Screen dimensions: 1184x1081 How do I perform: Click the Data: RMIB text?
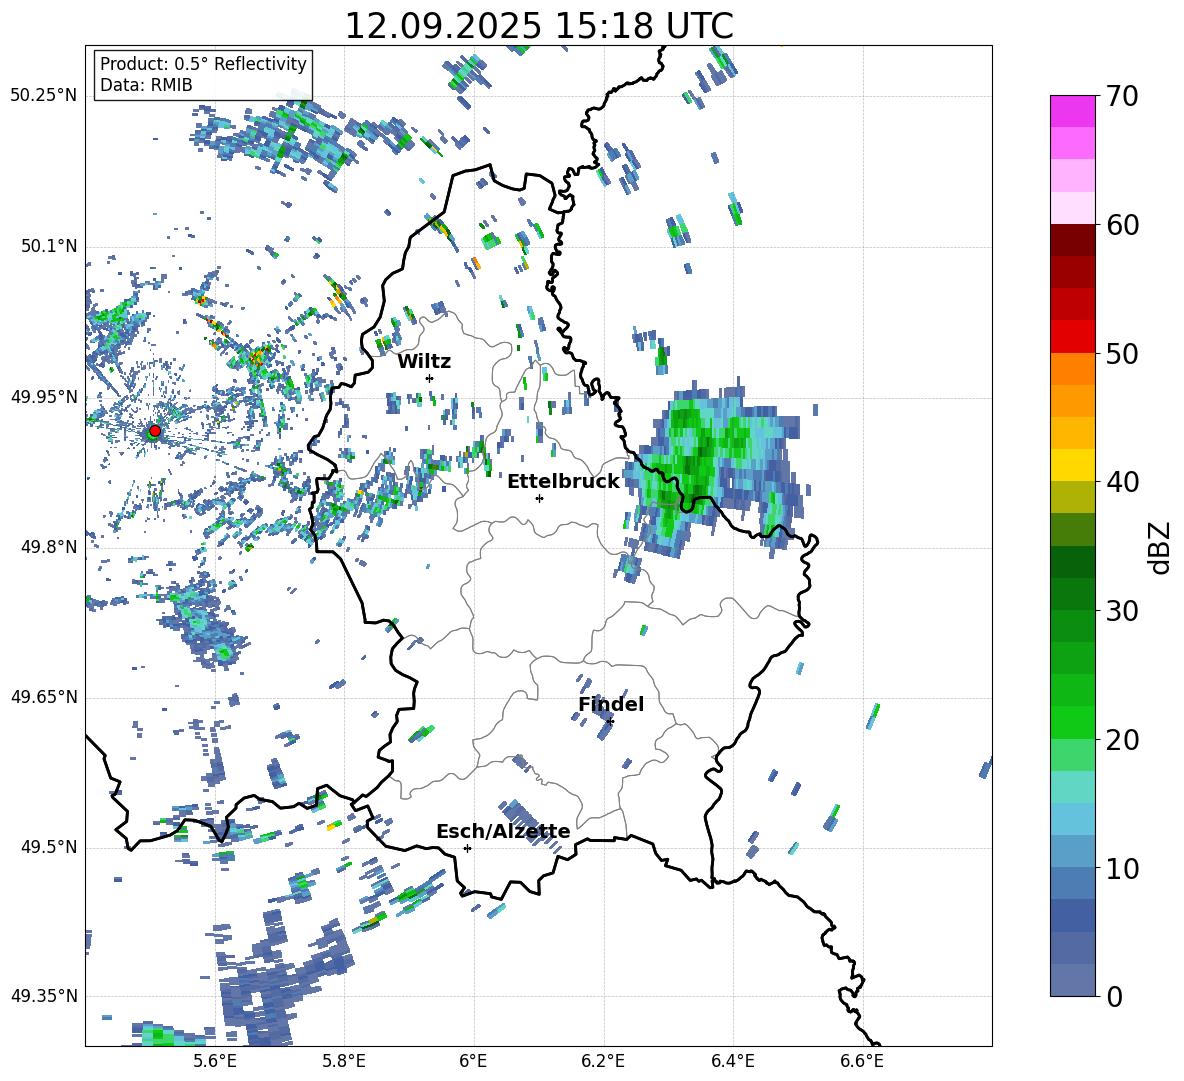[x=146, y=85]
